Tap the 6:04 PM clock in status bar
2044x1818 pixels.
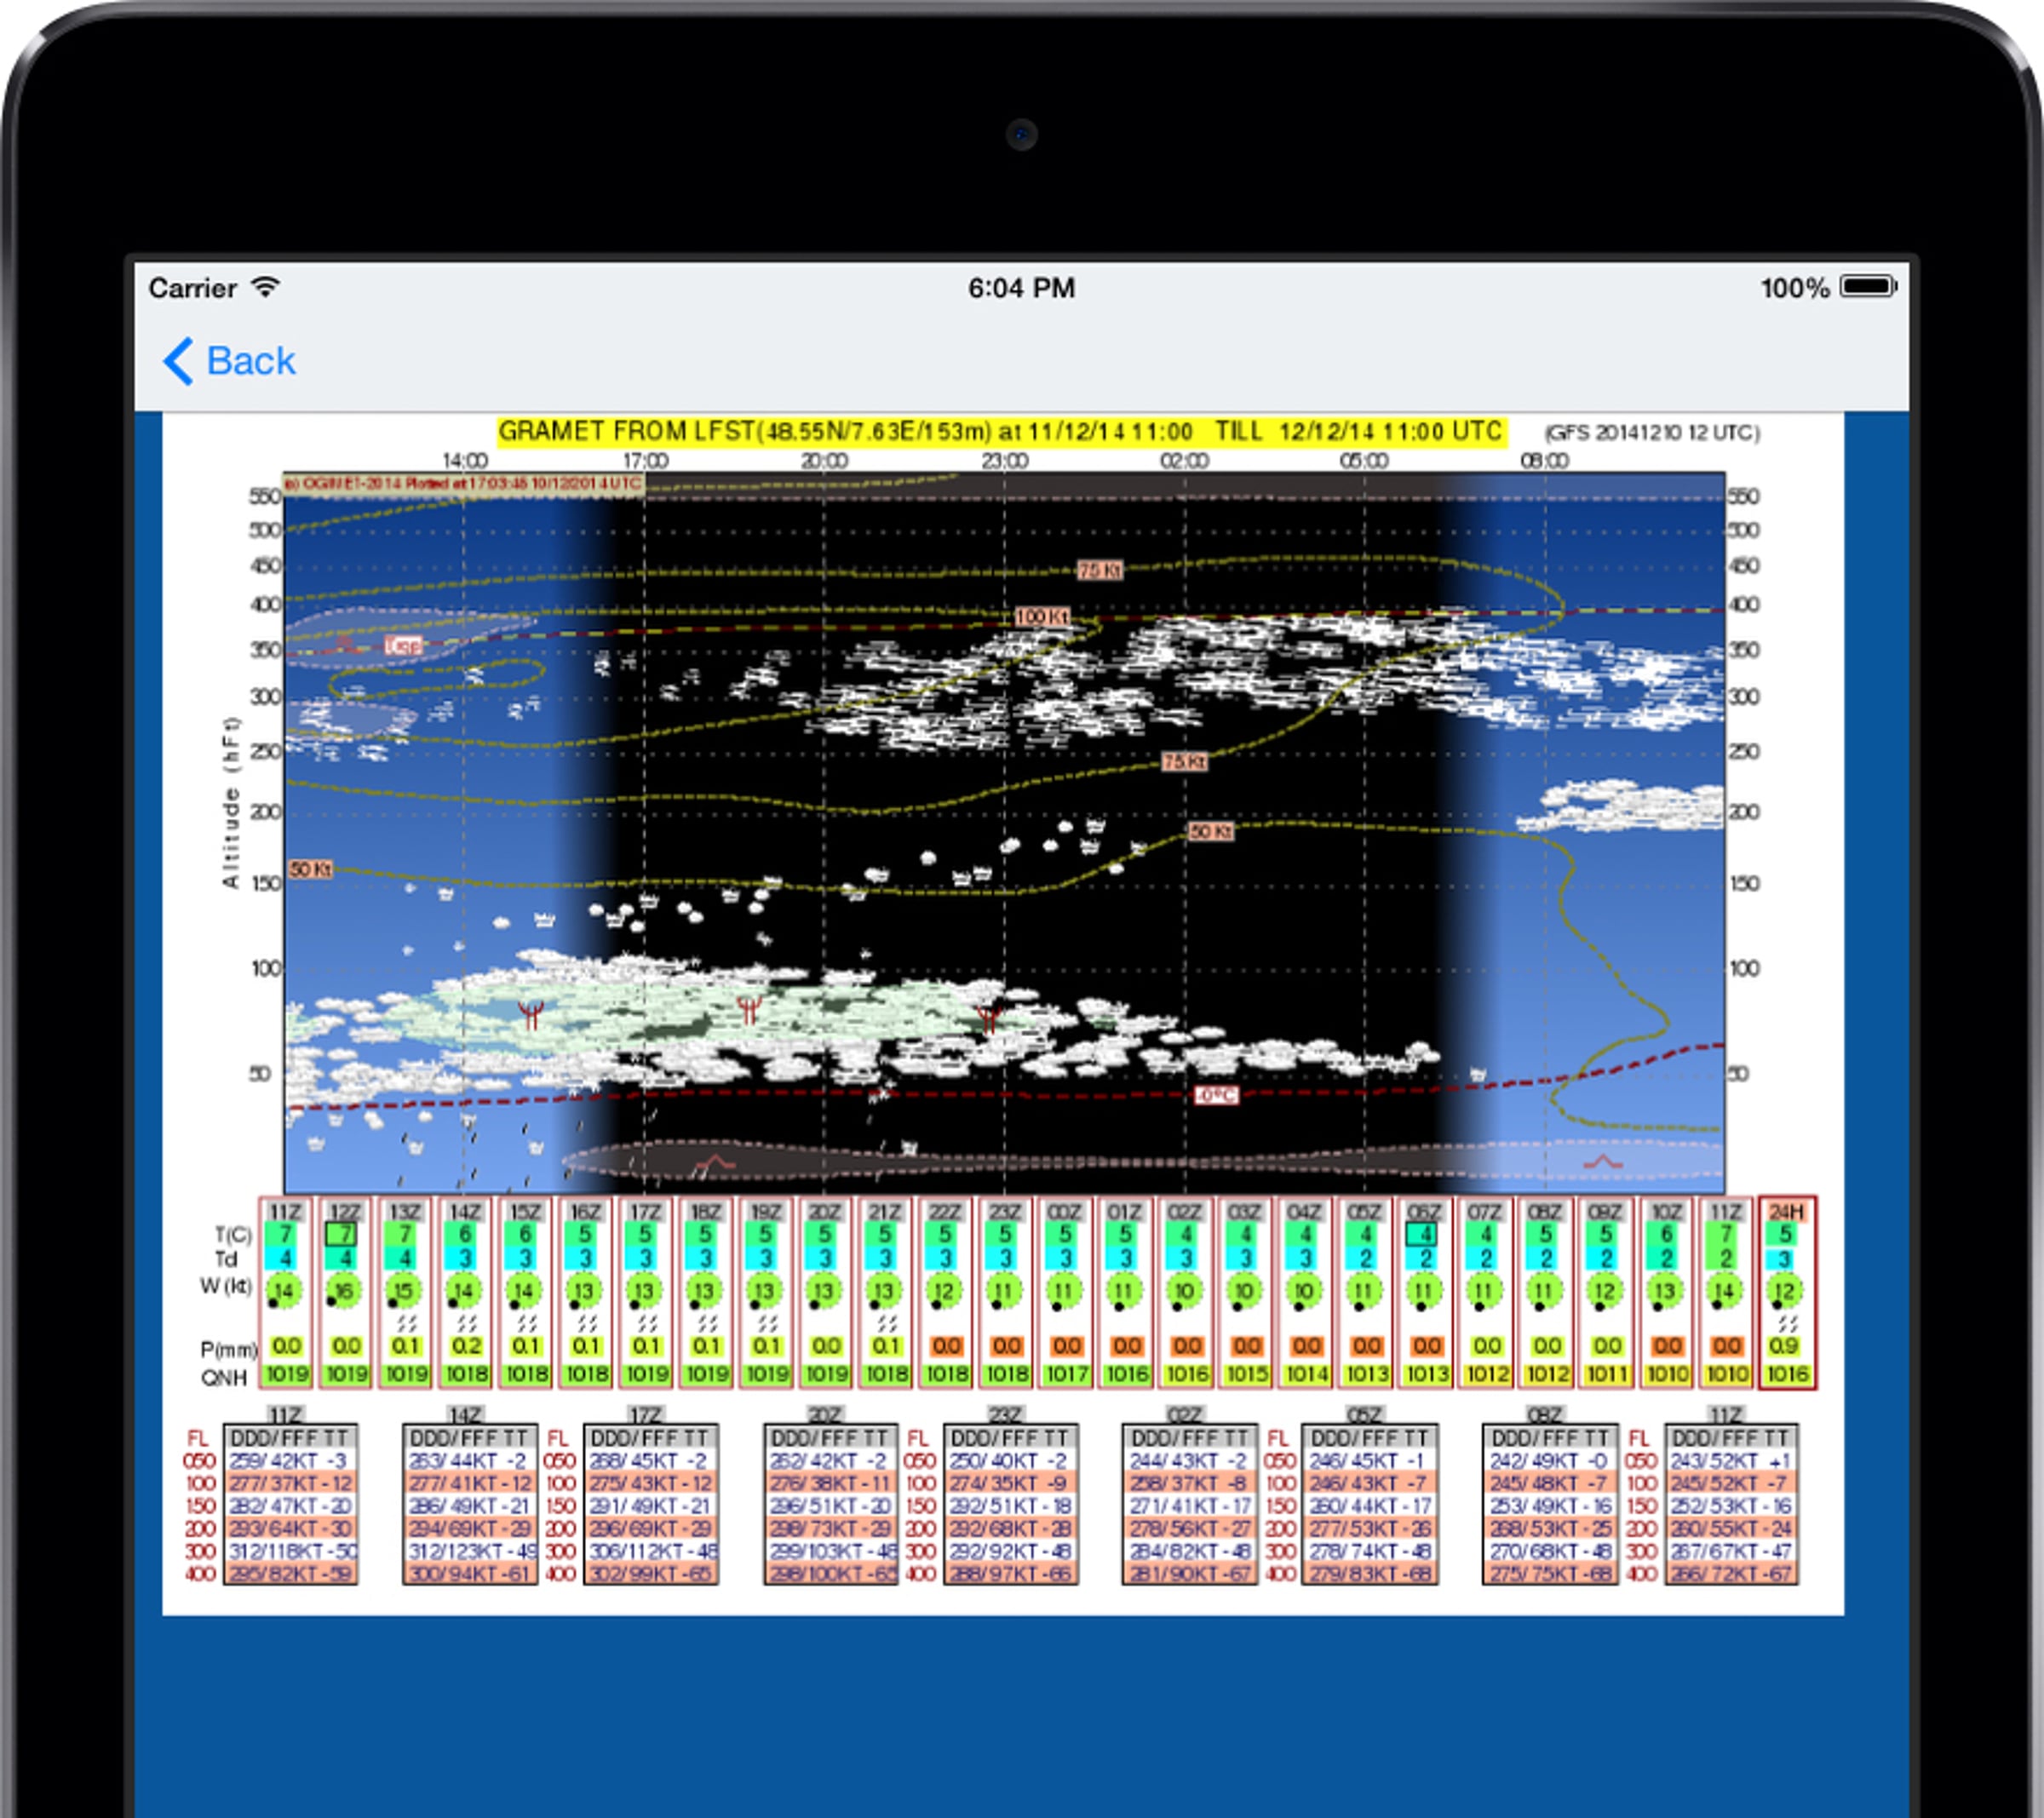[x=1021, y=288]
